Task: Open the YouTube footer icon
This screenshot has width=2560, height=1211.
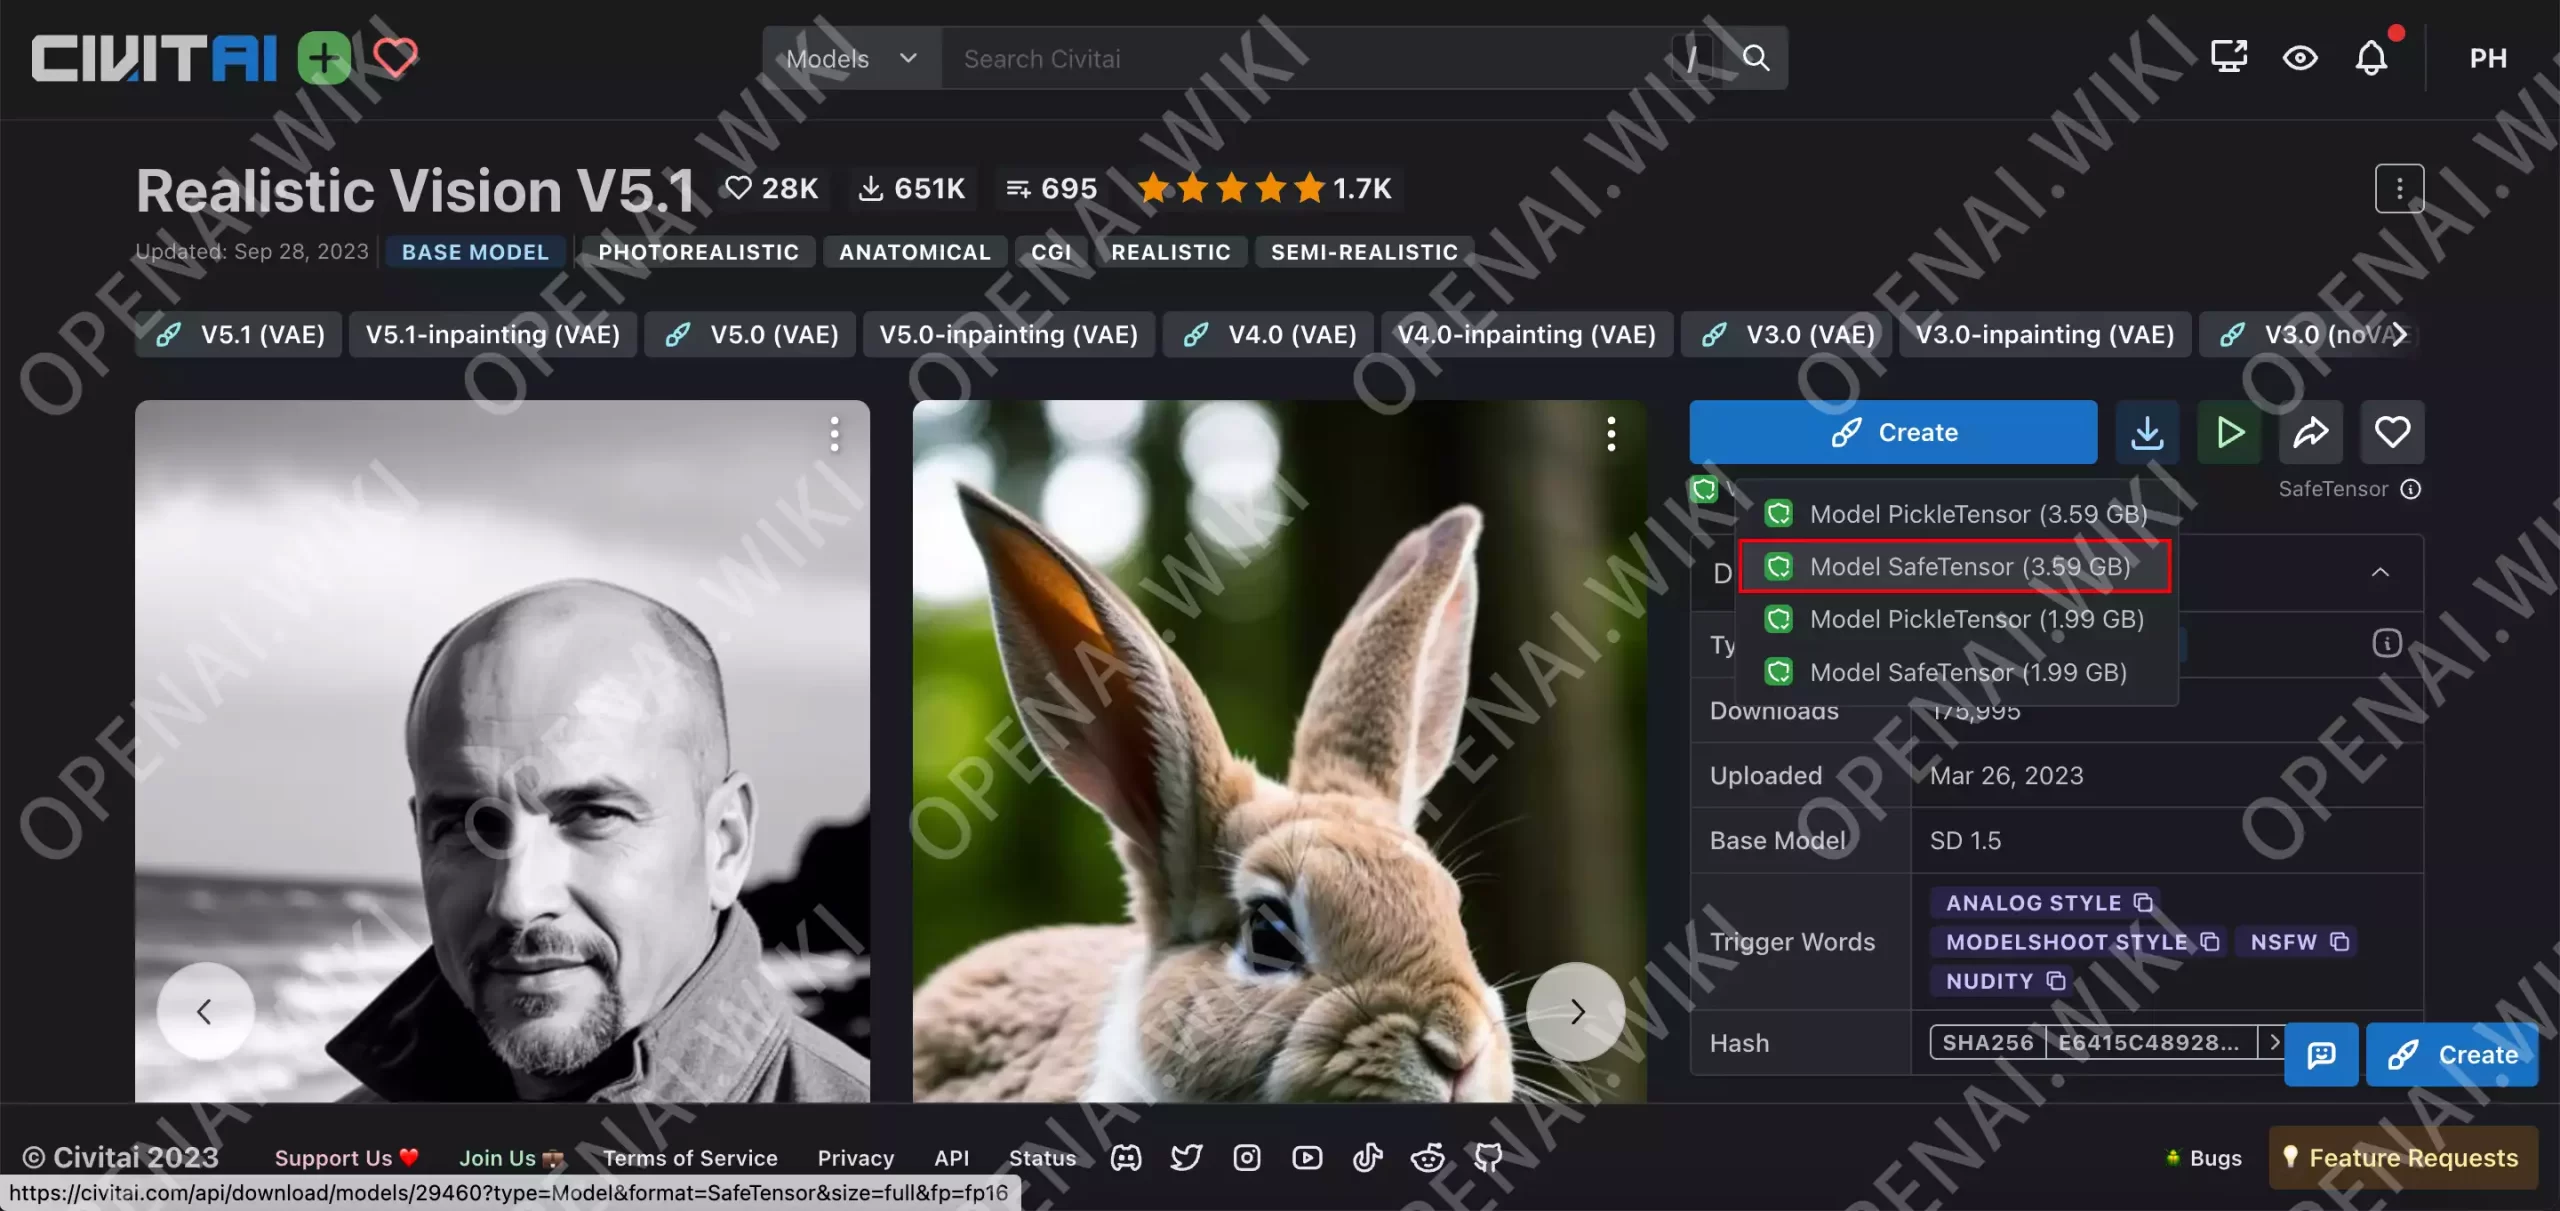Action: (1307, 1157)
